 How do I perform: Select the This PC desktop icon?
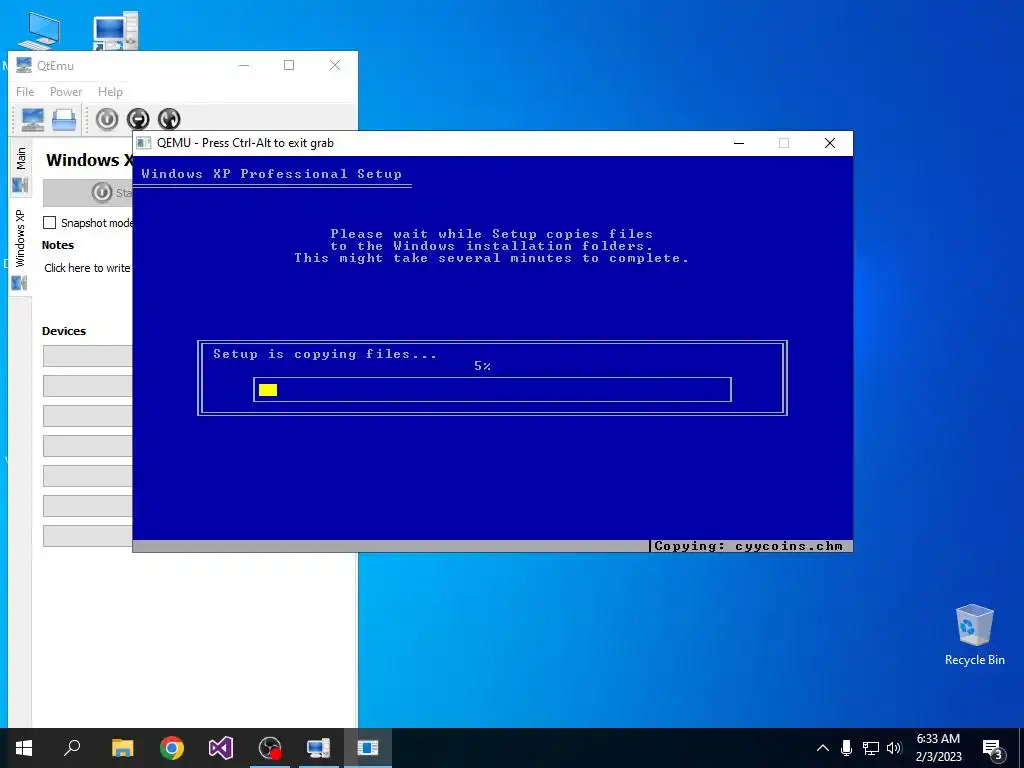pyautogui.click(x=39, y=29)
